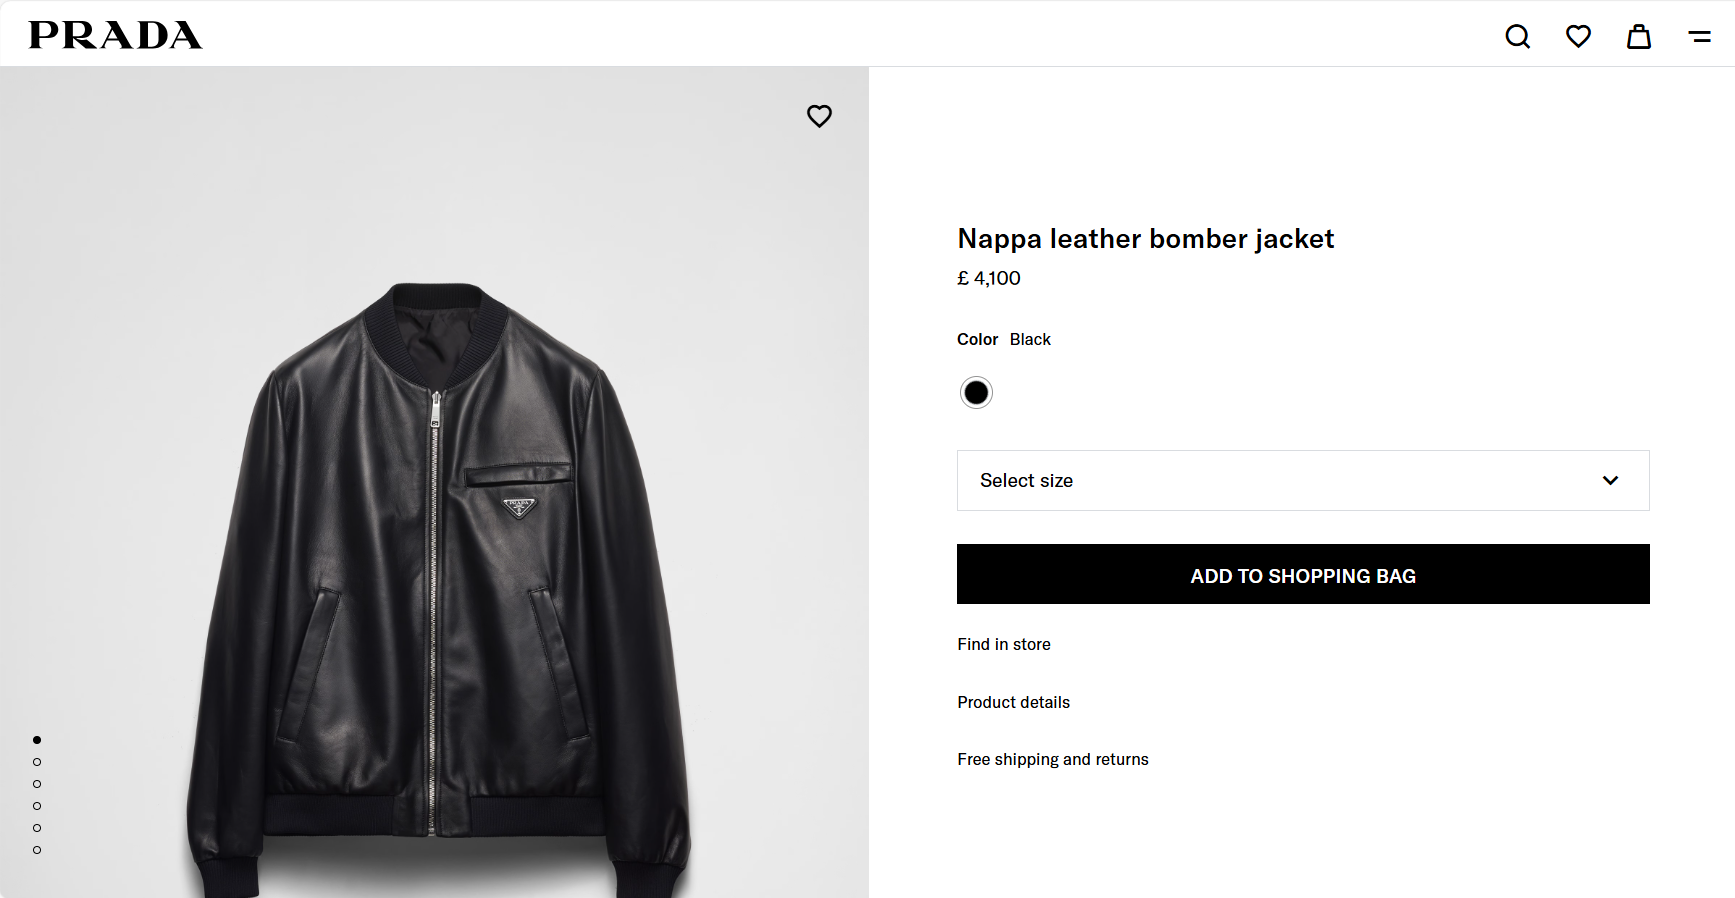Viewport: 1735px width, 898px height.
Task: Choose the Black color swatch
Action: click(x=976, y=393)
